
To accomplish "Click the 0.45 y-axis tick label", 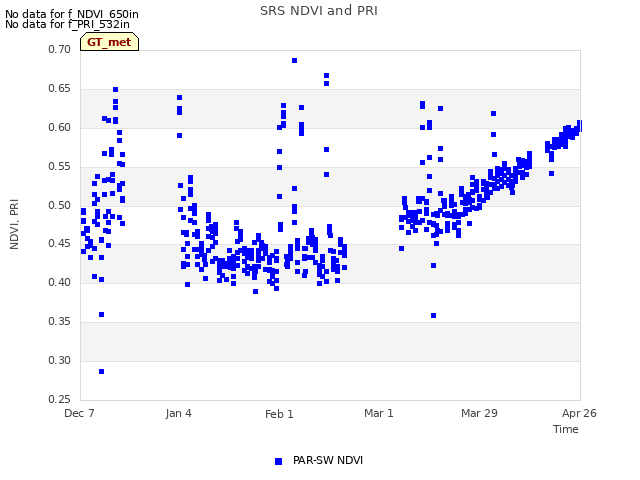I will [x=59, y=244].
